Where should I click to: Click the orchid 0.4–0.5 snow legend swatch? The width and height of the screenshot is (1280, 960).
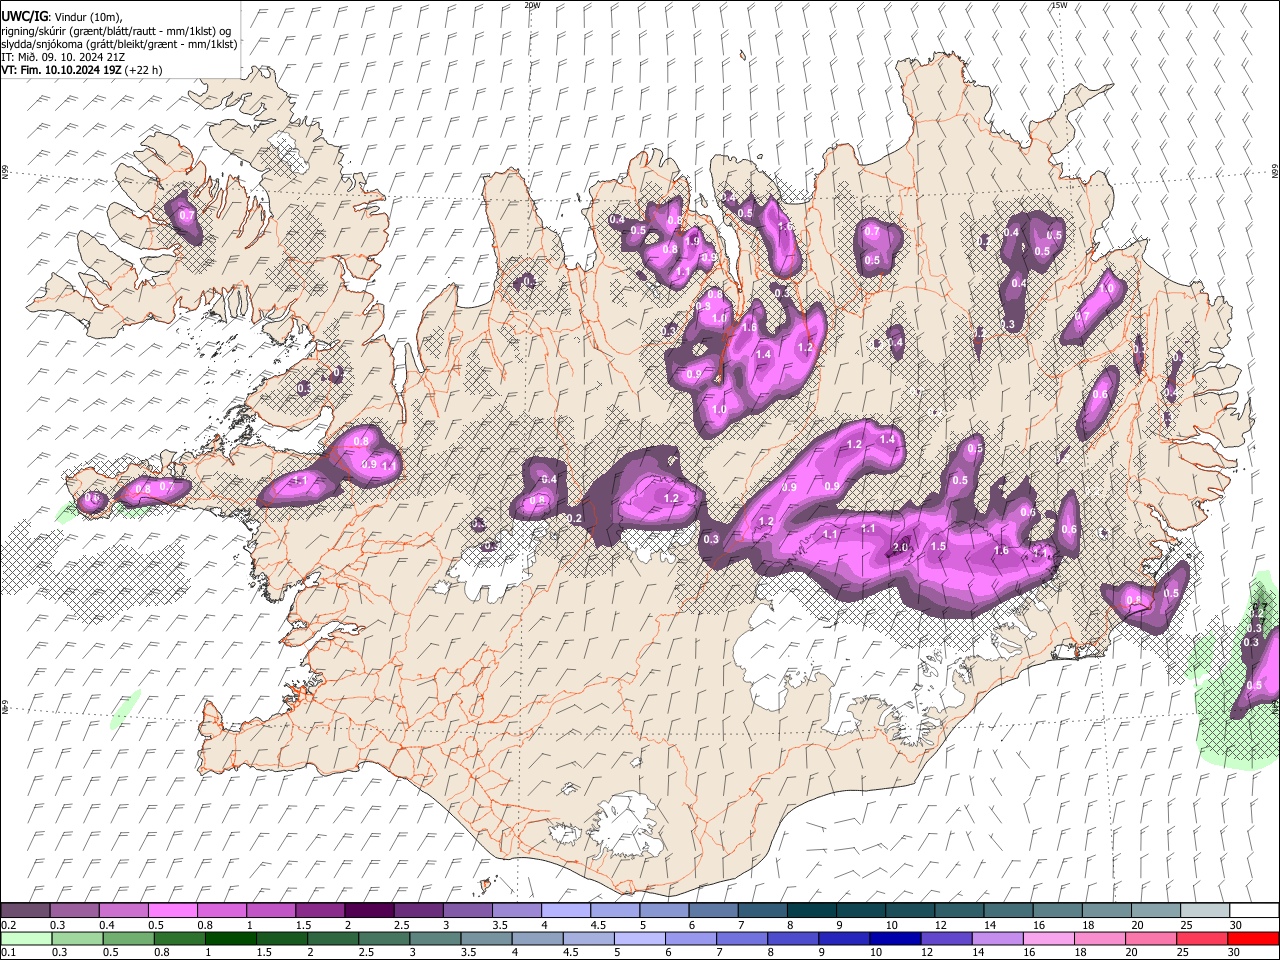point(123,911)
